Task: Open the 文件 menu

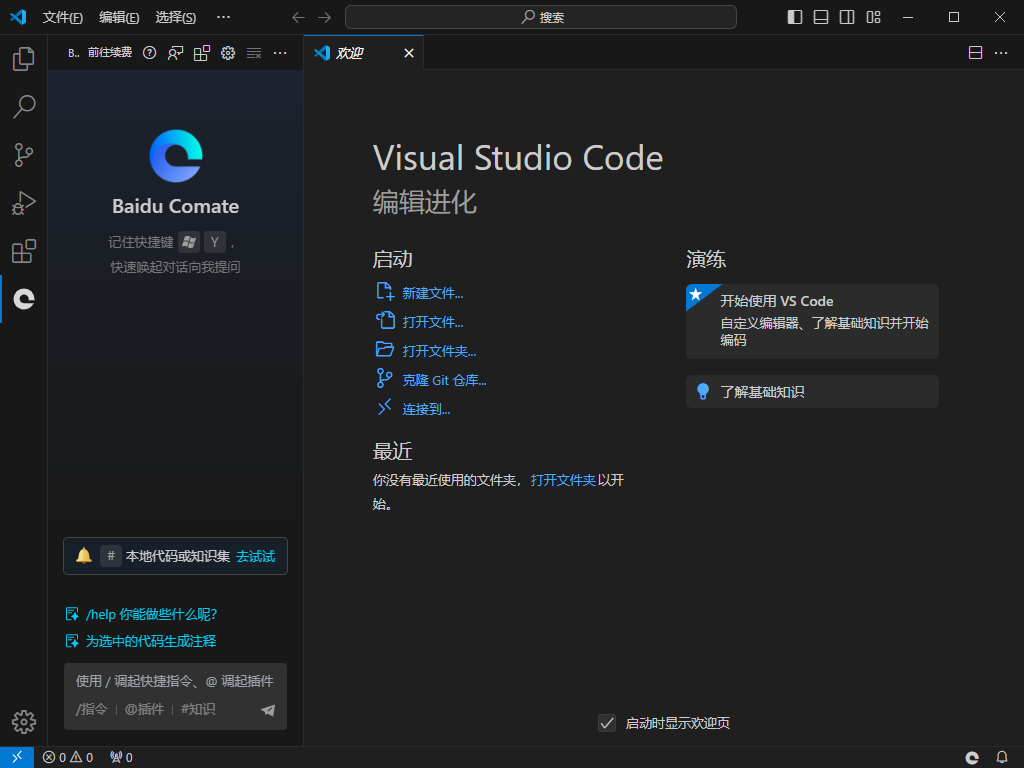Action: [x=62, y=17]
